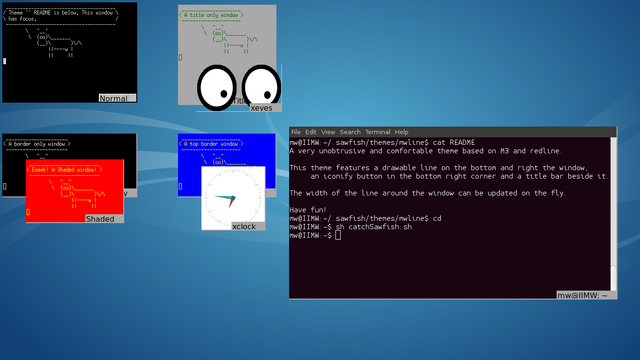Click the 'sh catchSawfish.sh' command text

point(373,227)
